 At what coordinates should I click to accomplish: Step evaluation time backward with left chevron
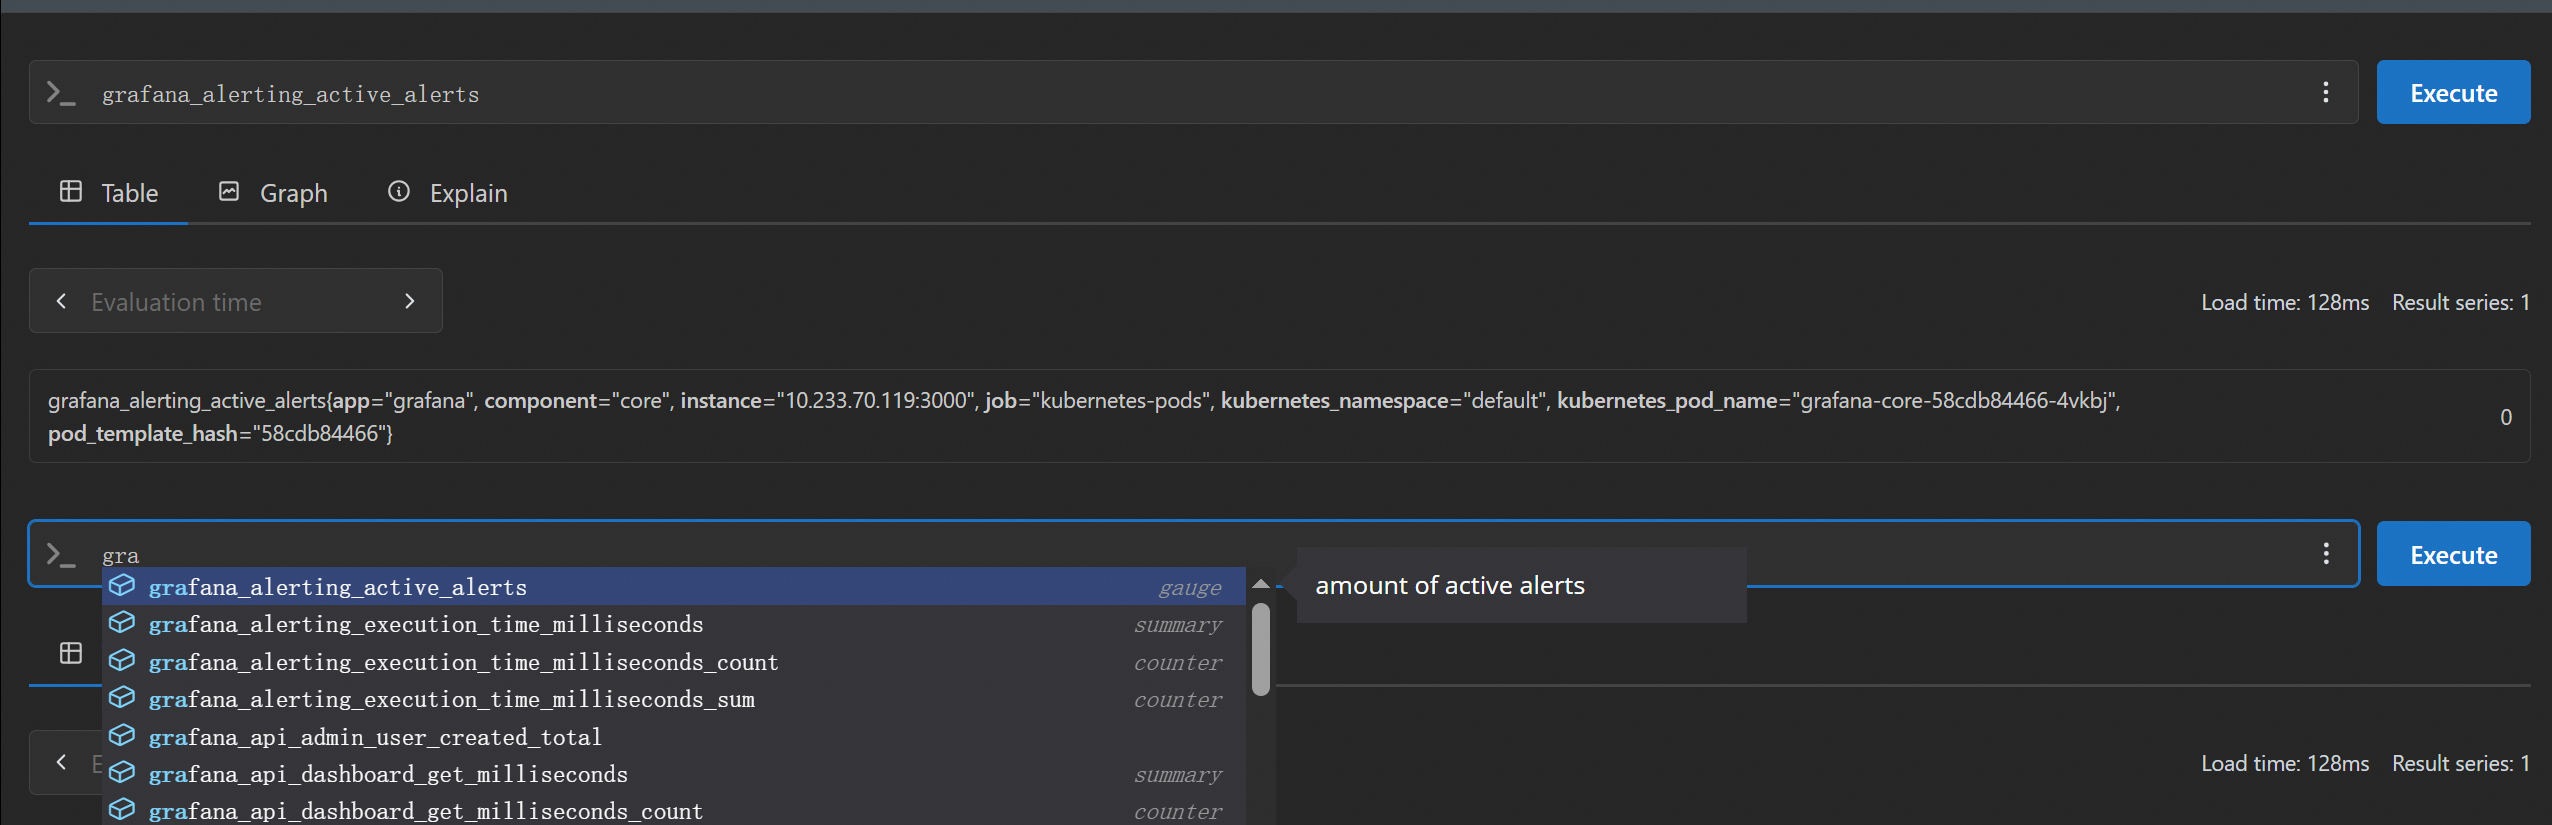tap(61, 301)
